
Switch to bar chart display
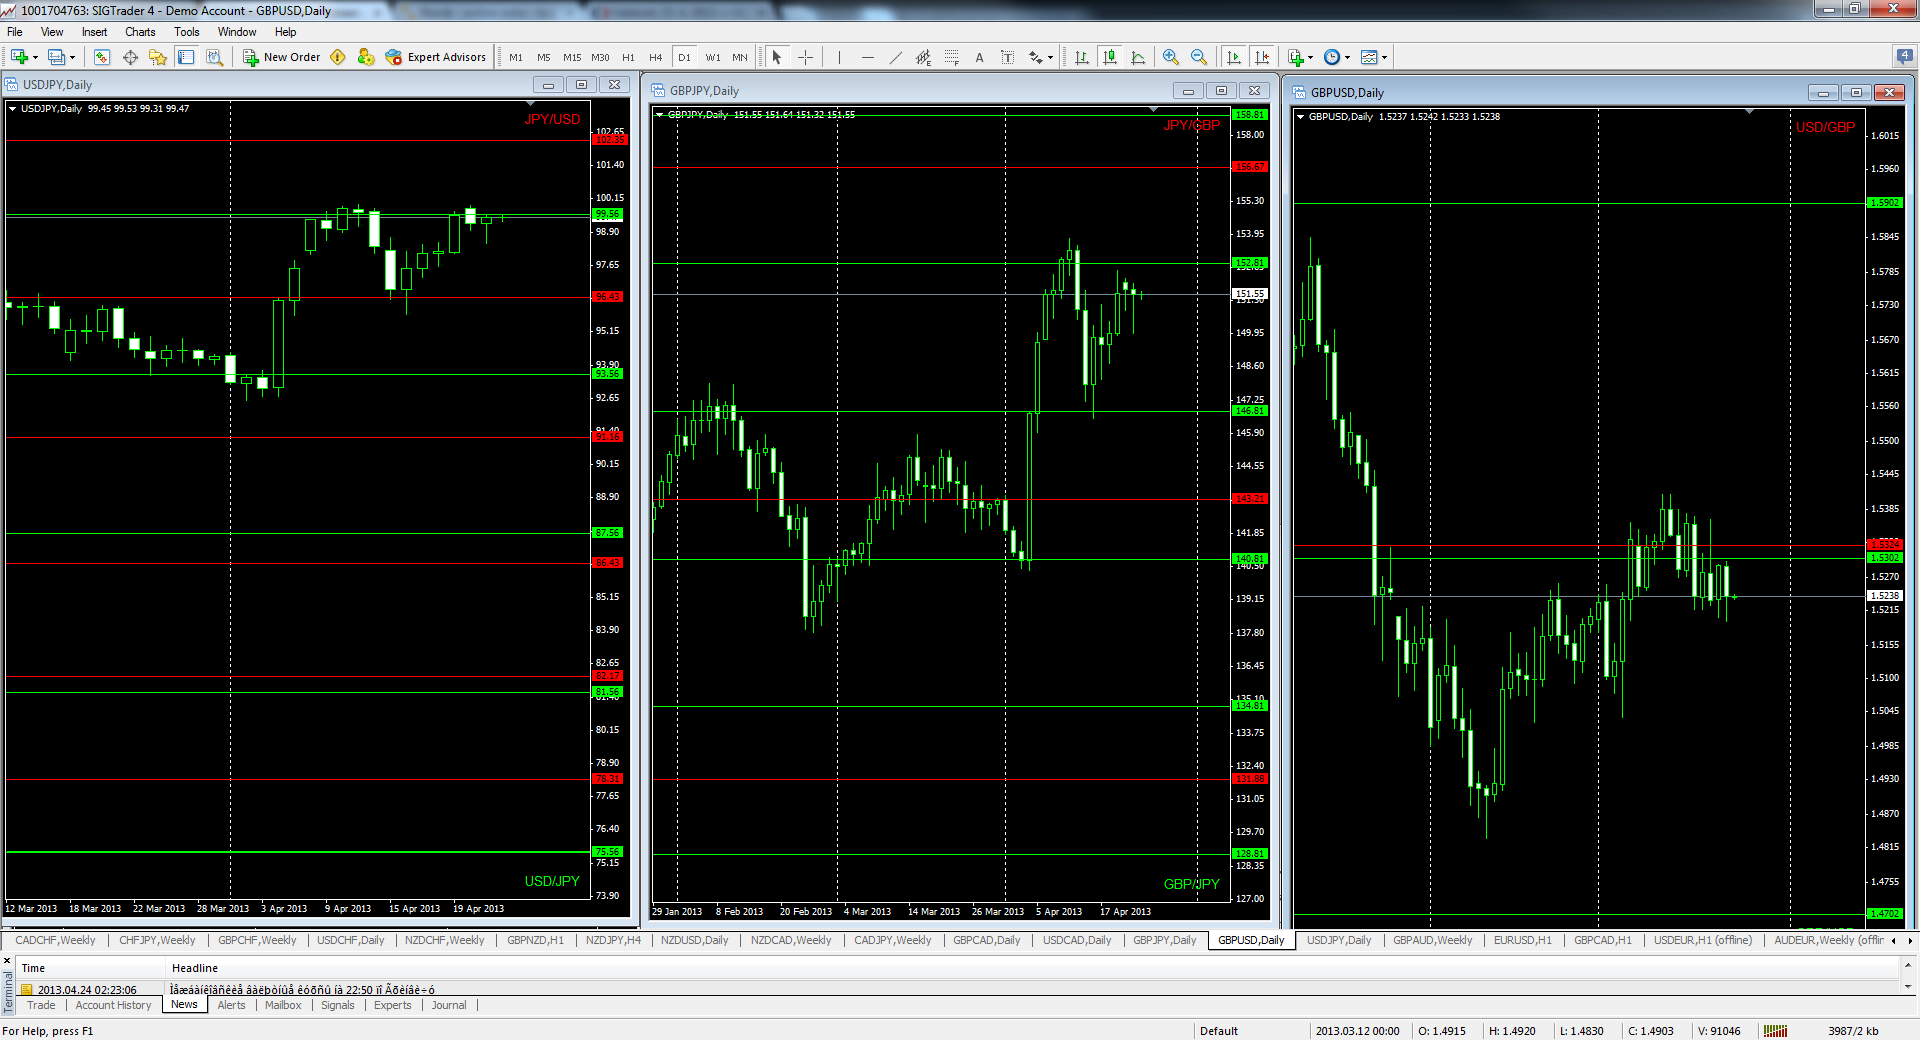(1082, 57)
